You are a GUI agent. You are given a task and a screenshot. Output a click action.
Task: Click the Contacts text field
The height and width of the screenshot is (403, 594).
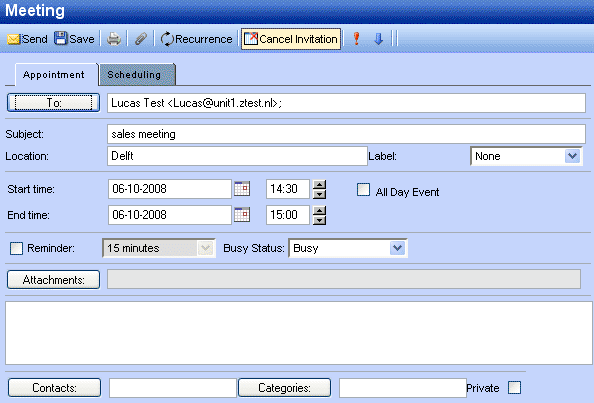tap(173, 387)
